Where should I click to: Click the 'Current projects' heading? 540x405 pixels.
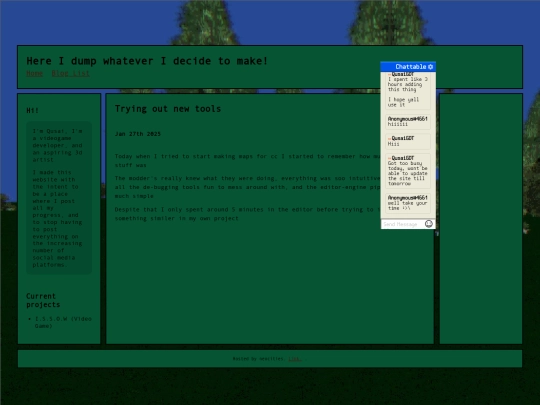coord(43,300)
